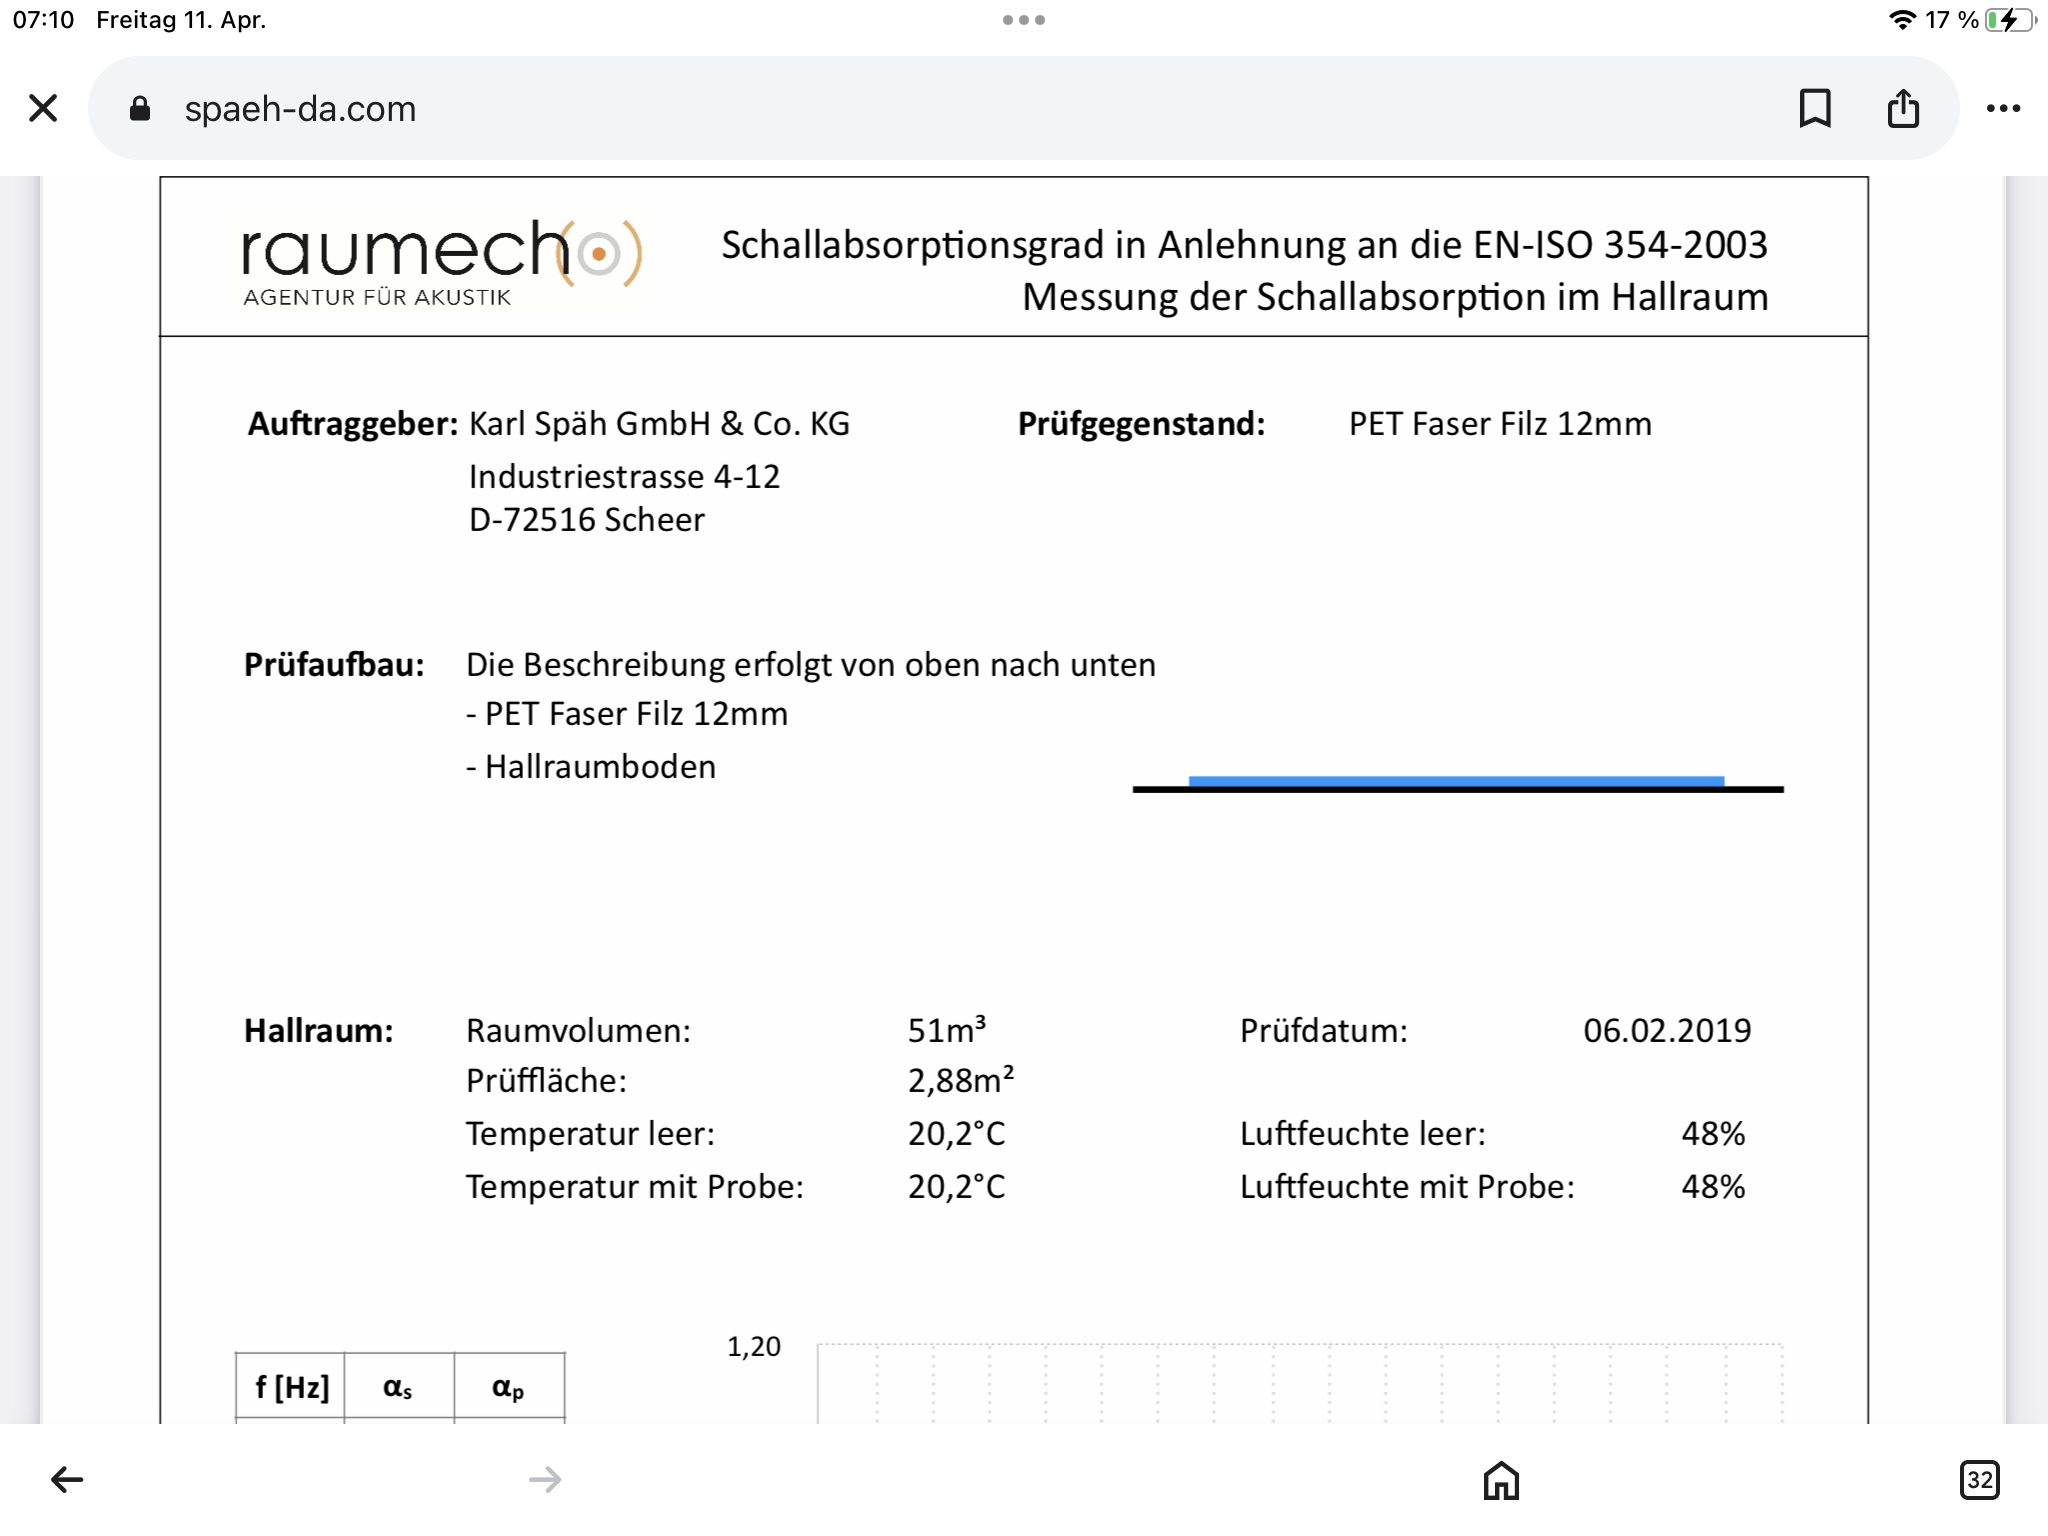The width and height of the screenshot is (2048, 1536).
Task: Click the blue felt layer diagram
Action: (1456, 781)
